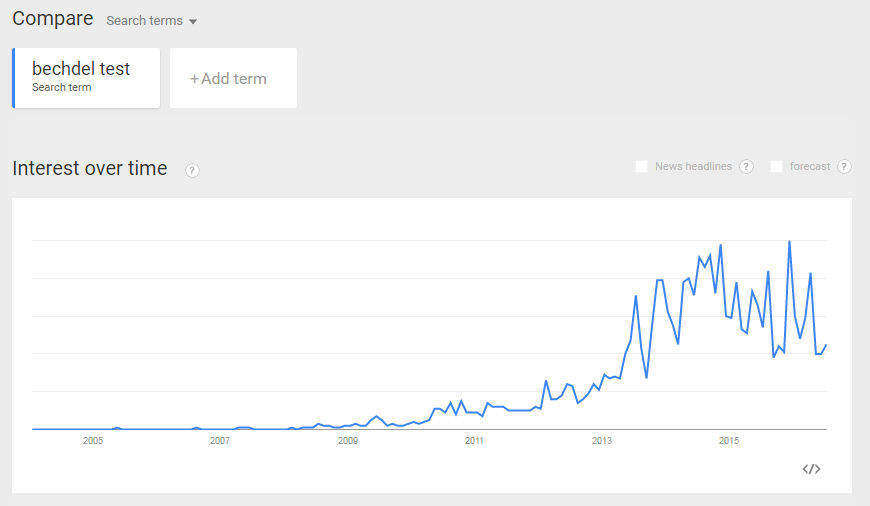
Task: Click help icon beside Interest over time
Action: pyautogui.click(x=192, y=170)
